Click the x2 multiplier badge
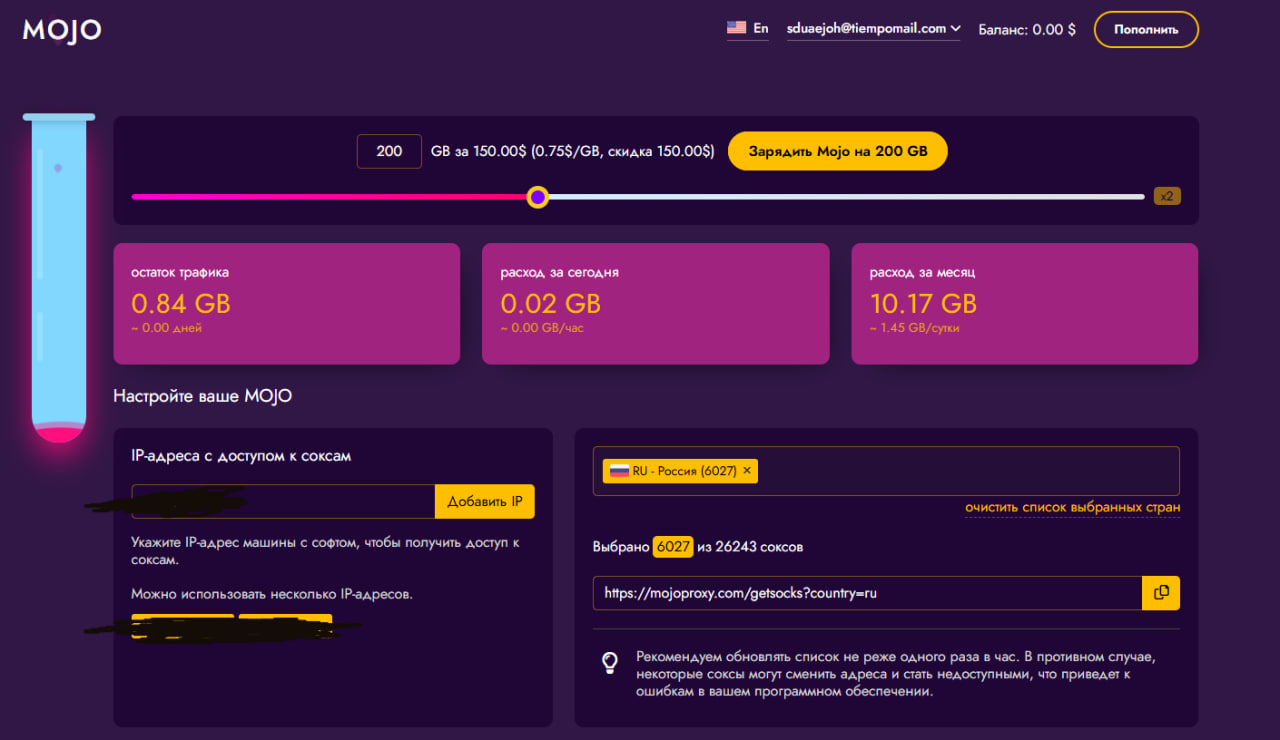This screenshot has height=740, width=1280. tap(1167, 196)
